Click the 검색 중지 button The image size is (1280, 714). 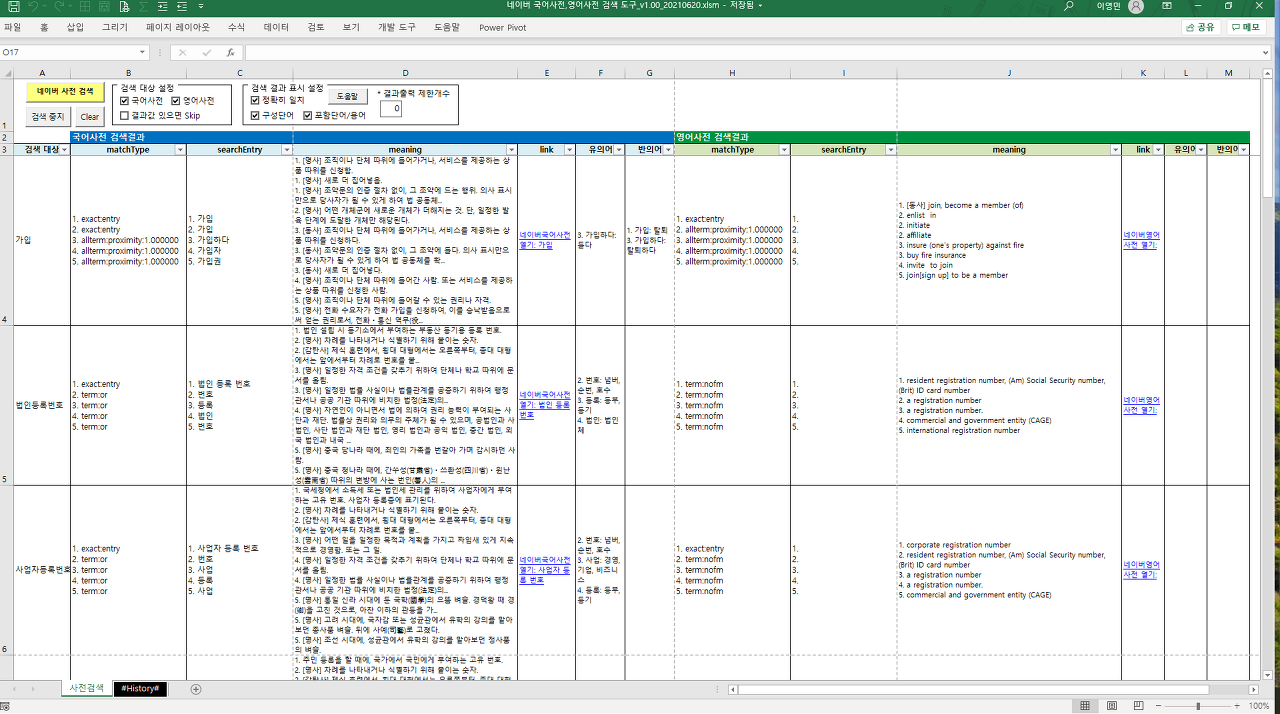pyautogui.click(x=50, y=117)
